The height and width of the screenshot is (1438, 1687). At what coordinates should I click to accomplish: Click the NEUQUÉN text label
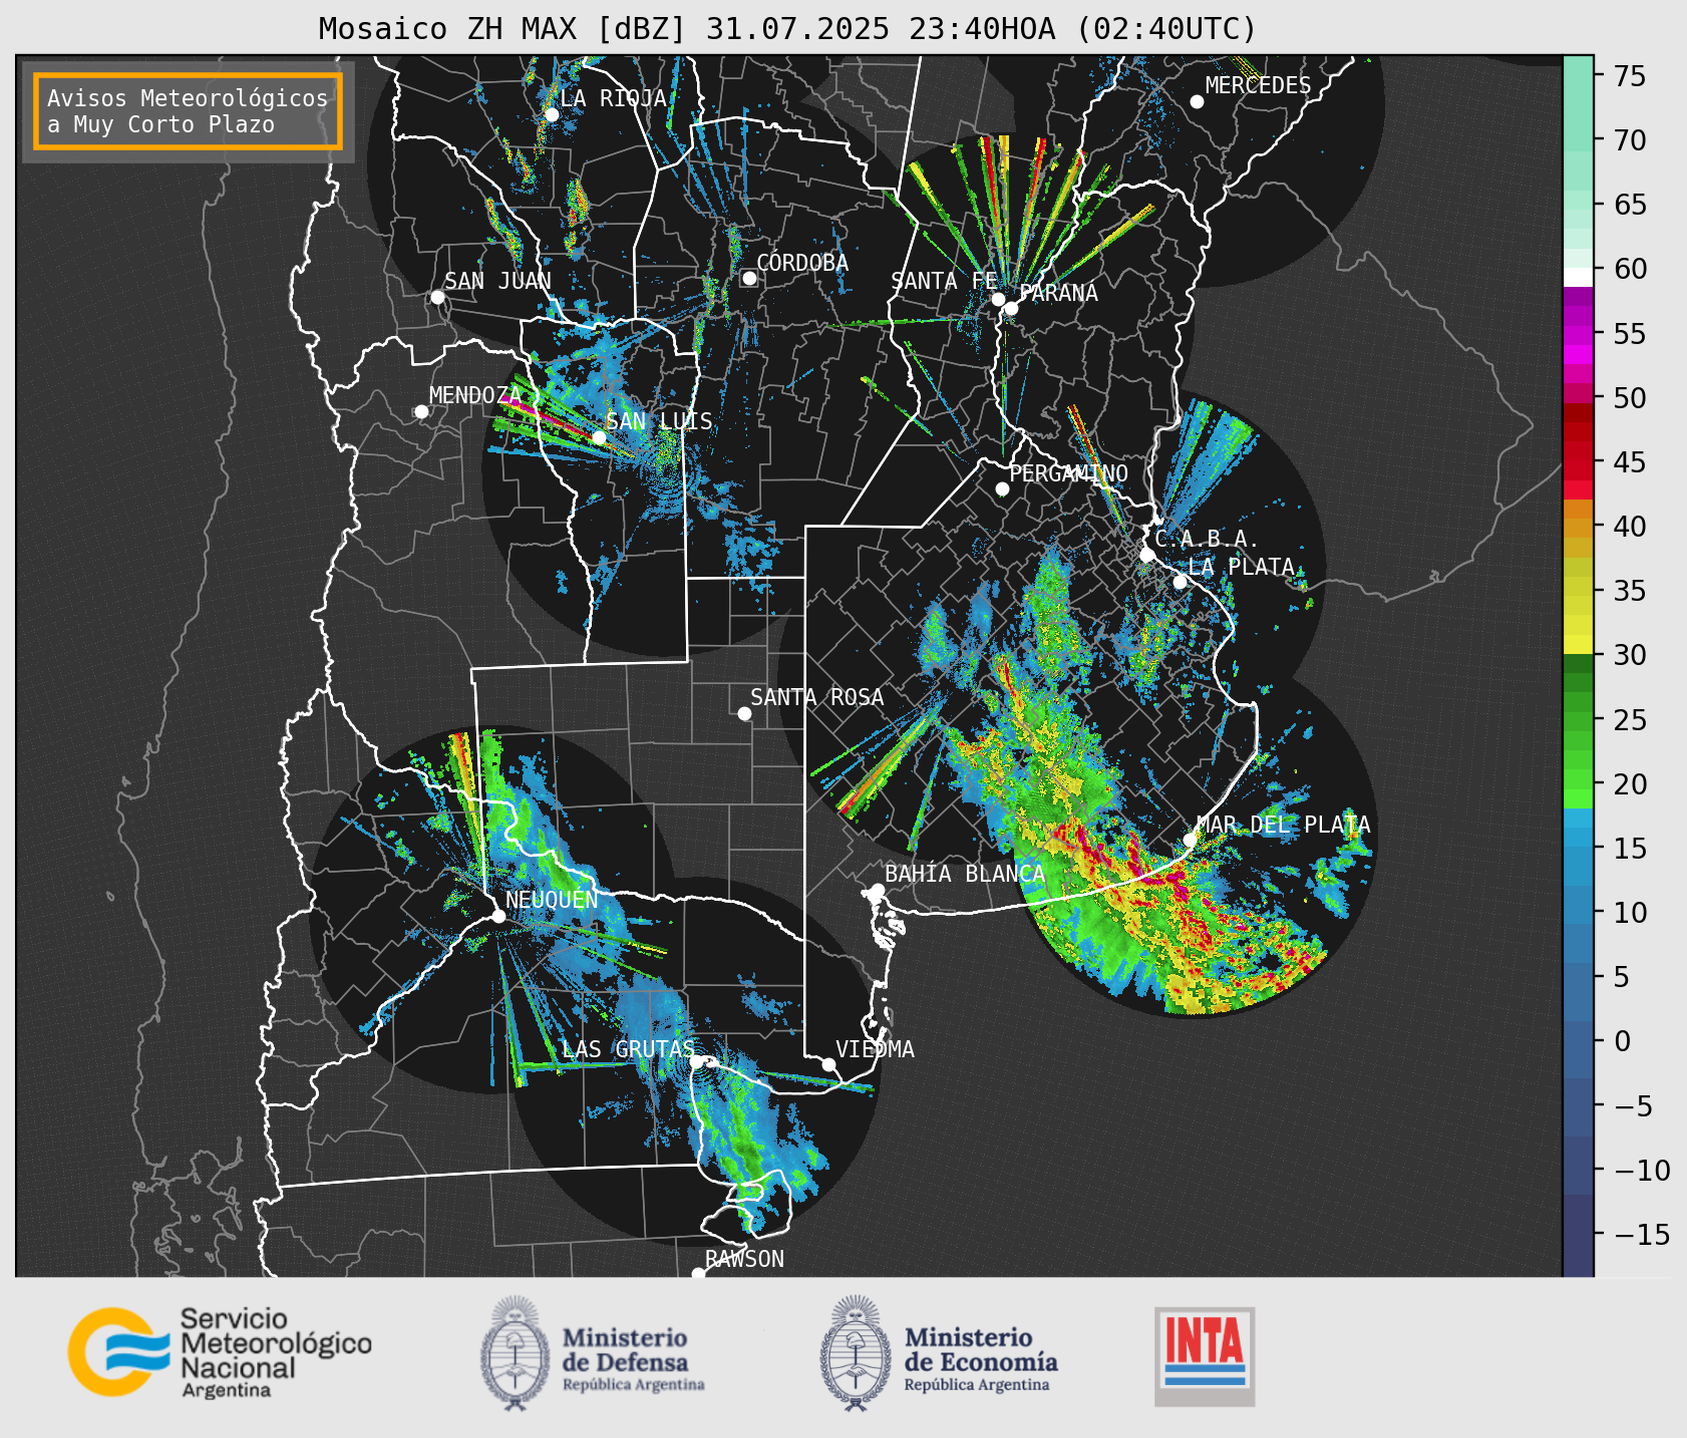click(551, 900)
